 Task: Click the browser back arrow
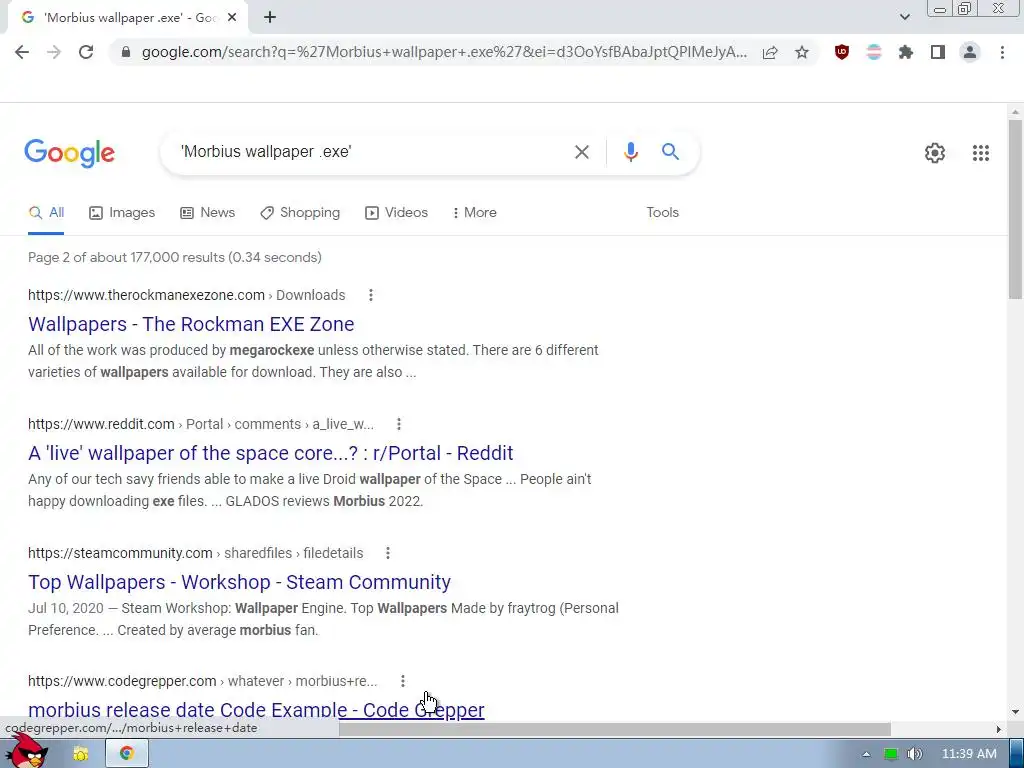[x=22, y=52]
